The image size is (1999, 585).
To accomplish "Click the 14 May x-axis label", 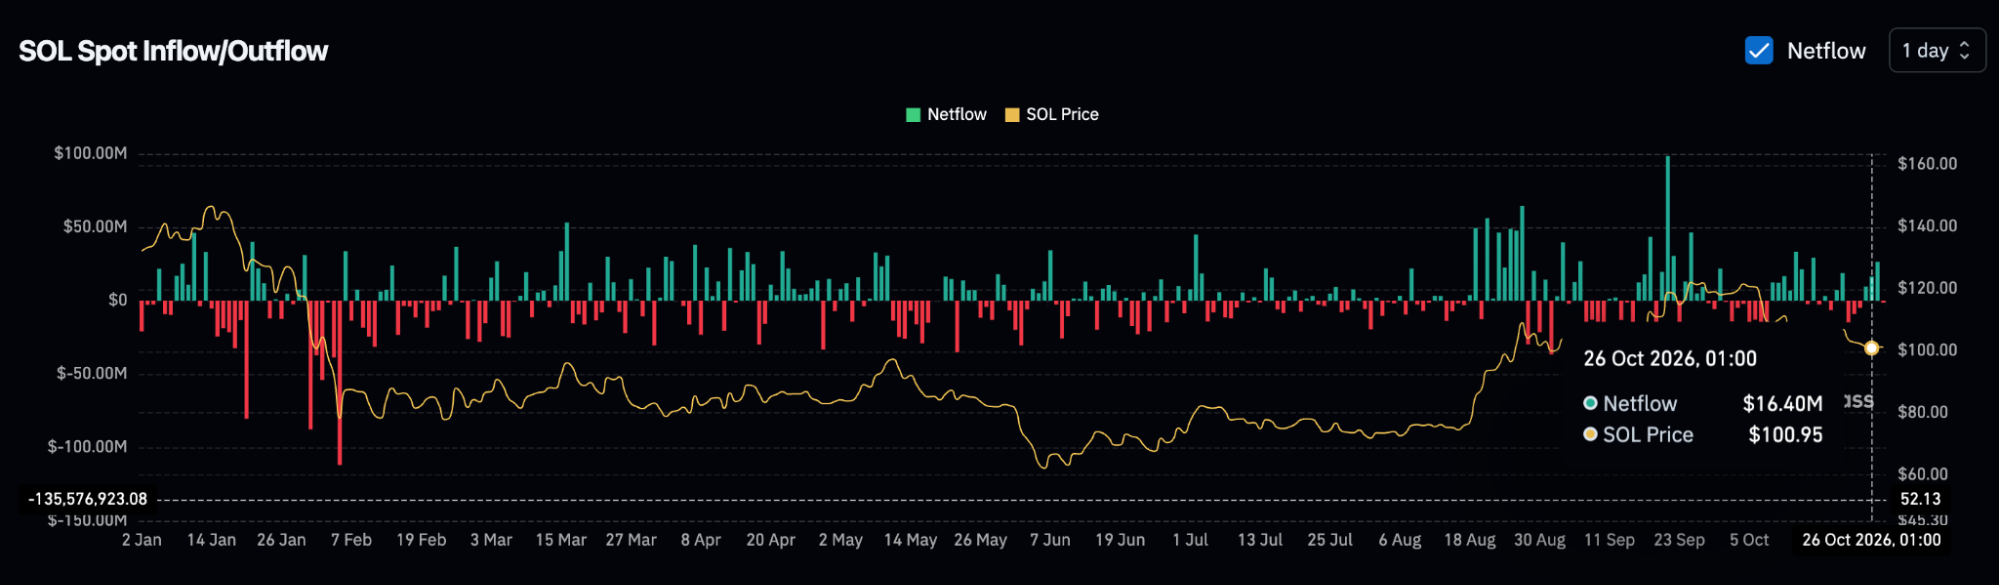I will coord(910,540).
